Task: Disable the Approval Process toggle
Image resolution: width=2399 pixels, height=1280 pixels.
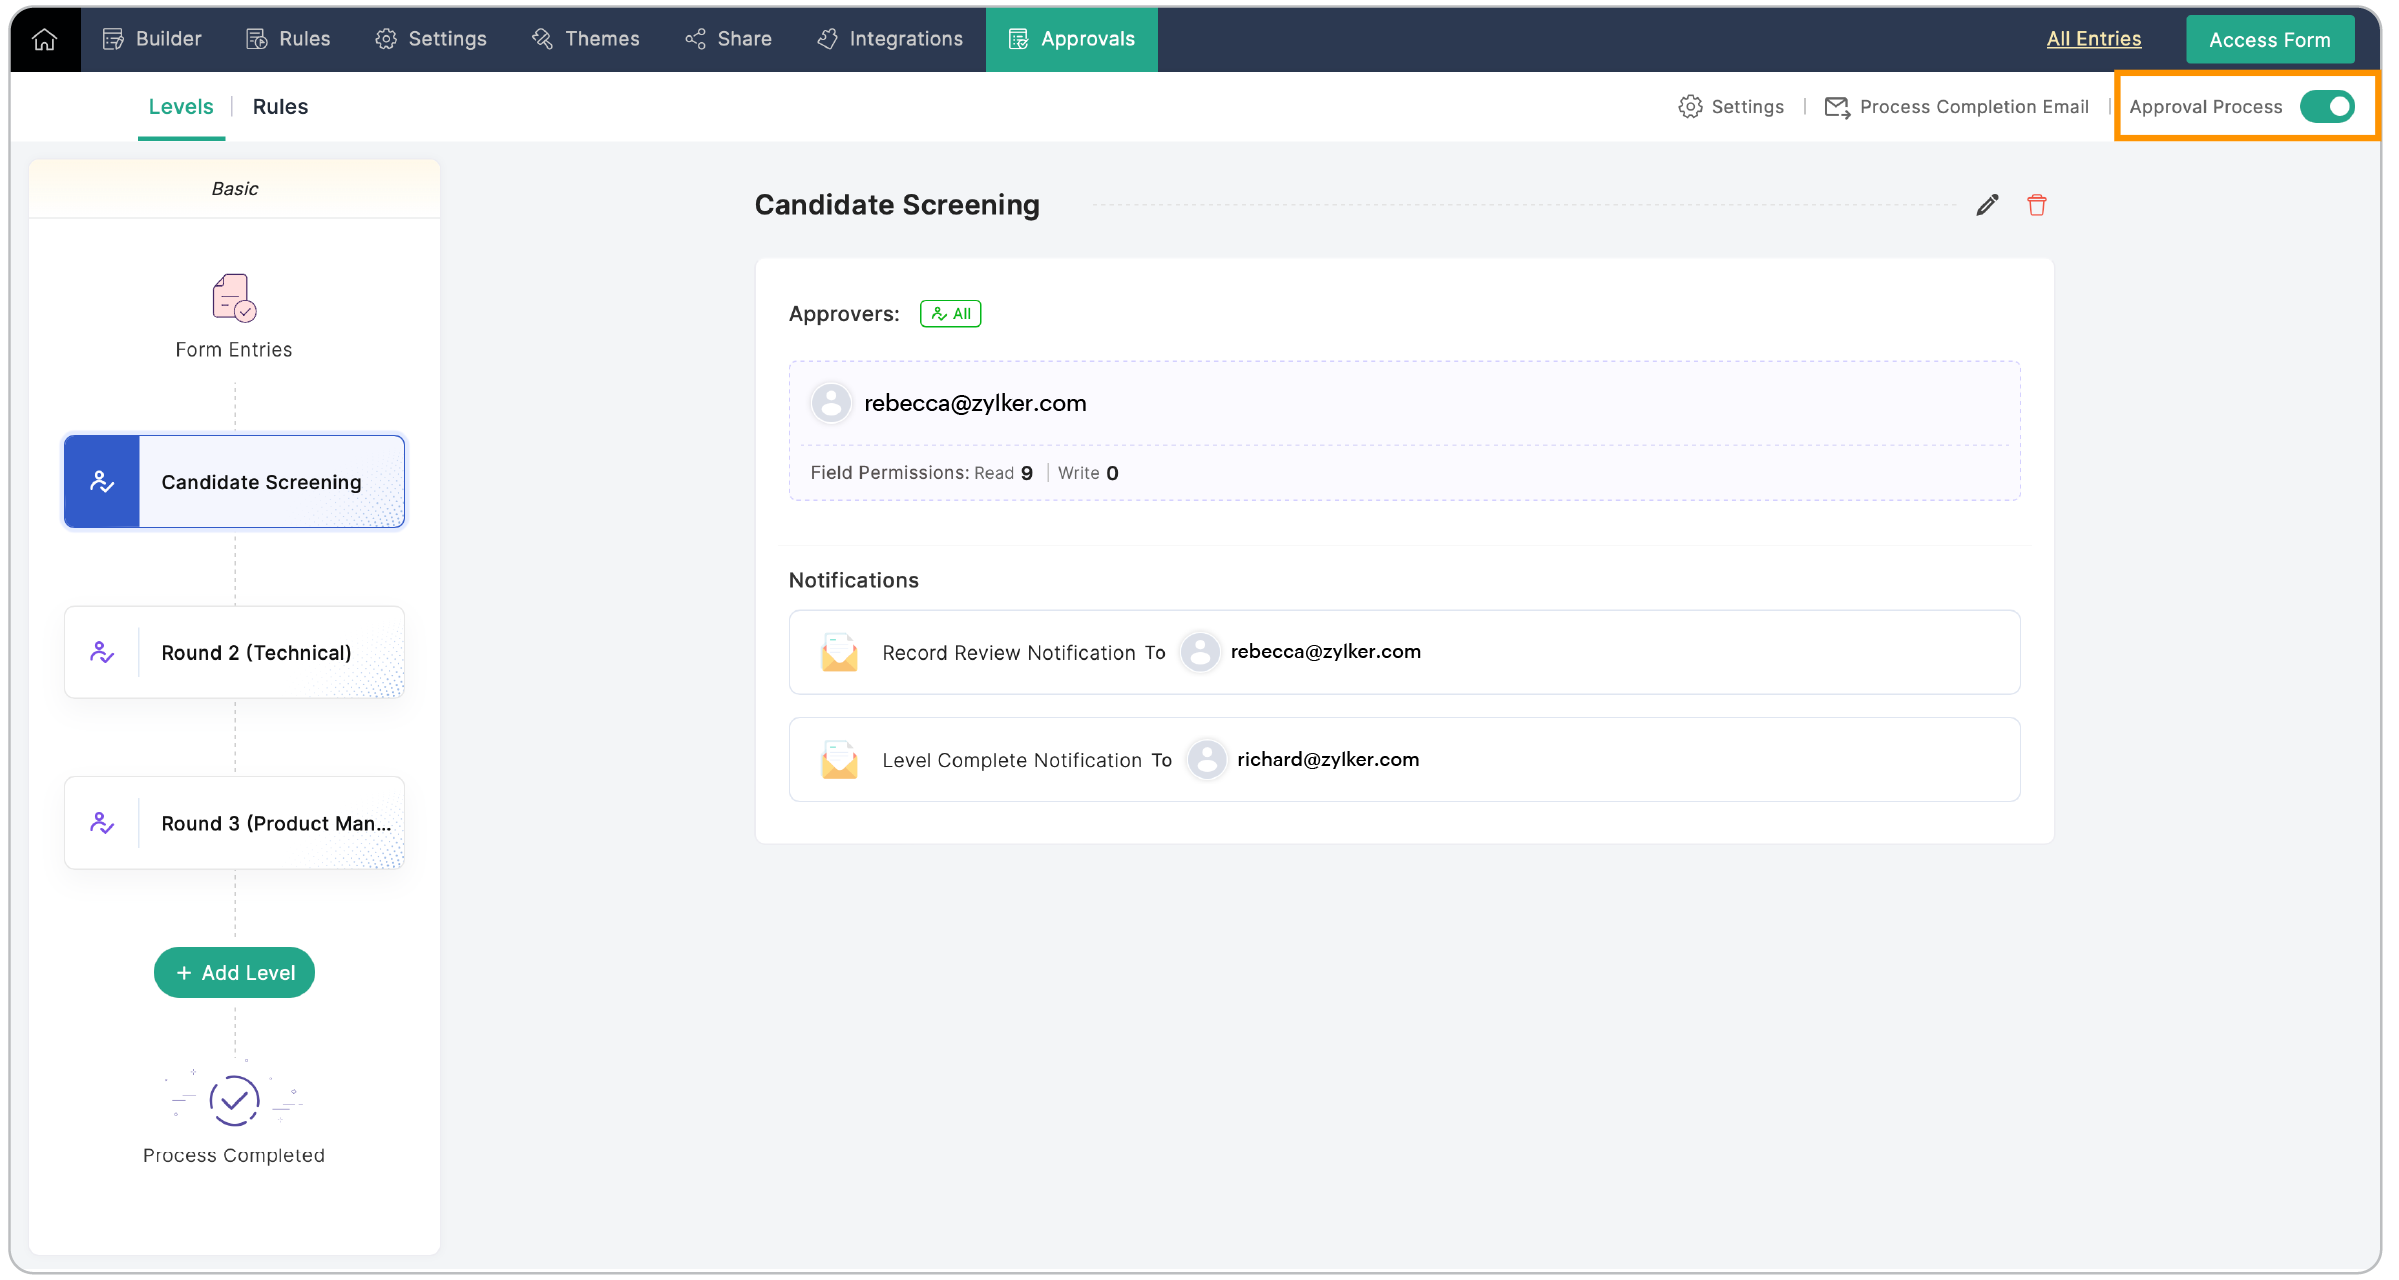Action: (x=2326, y=106)
